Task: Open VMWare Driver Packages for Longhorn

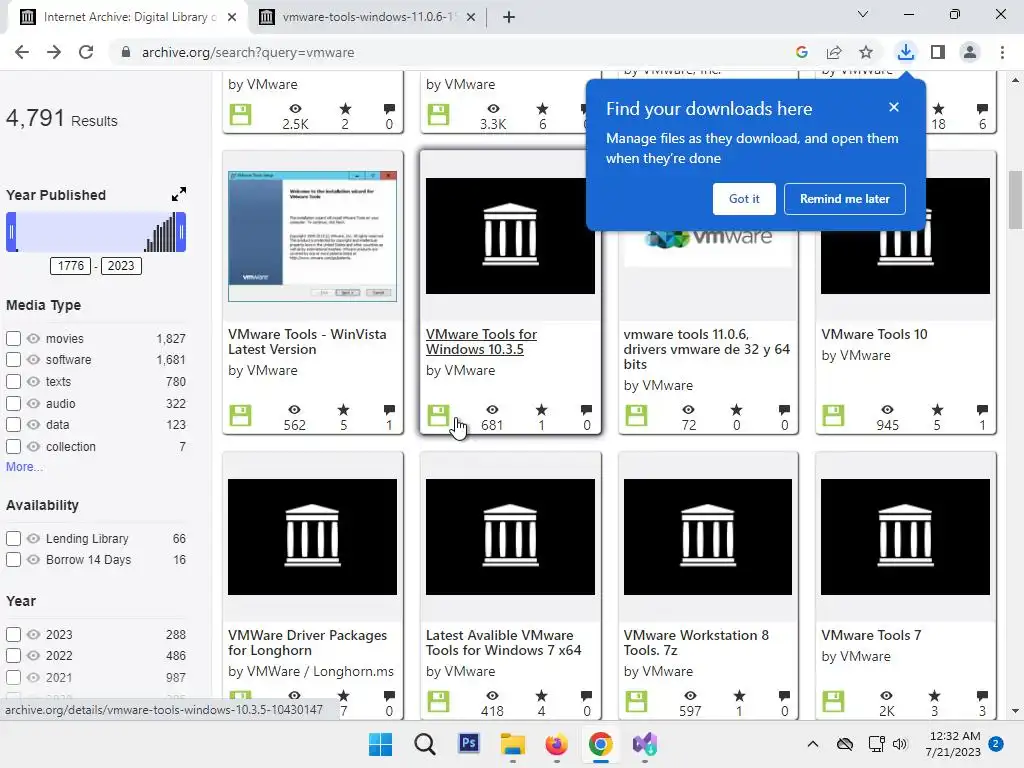Action: [x=307, y=643]
